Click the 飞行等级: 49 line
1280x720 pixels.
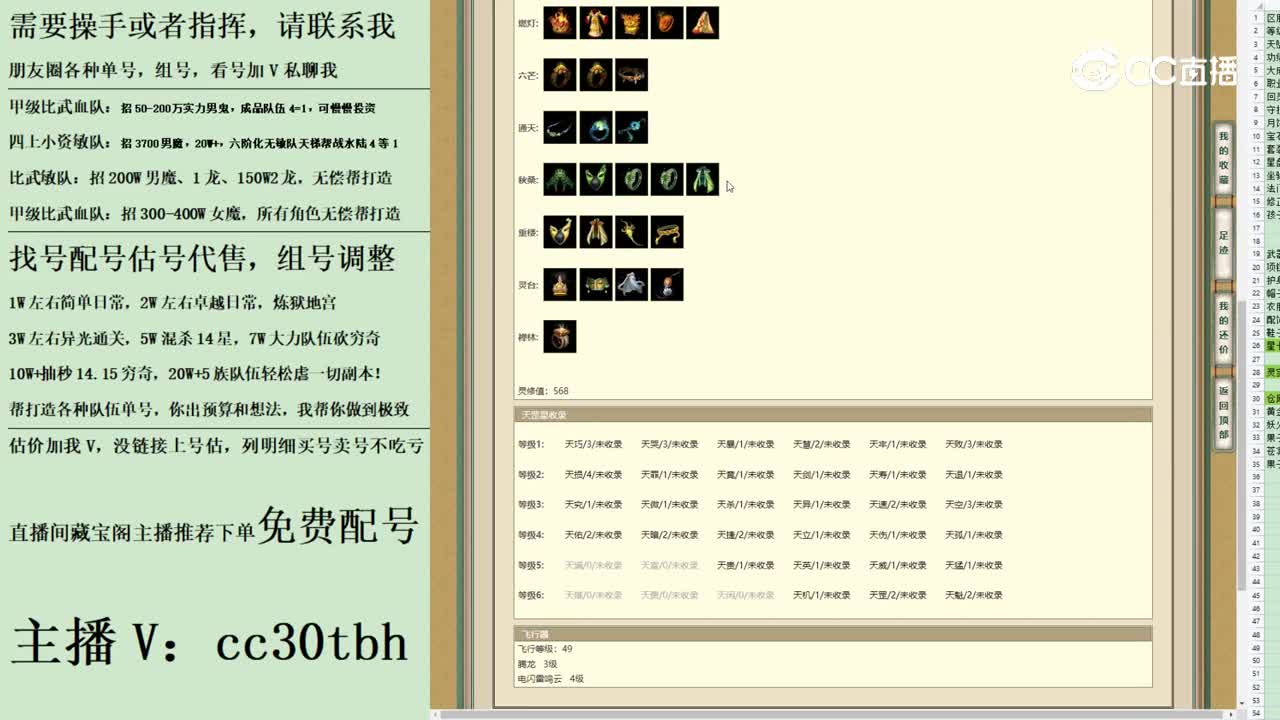(545, 649)
